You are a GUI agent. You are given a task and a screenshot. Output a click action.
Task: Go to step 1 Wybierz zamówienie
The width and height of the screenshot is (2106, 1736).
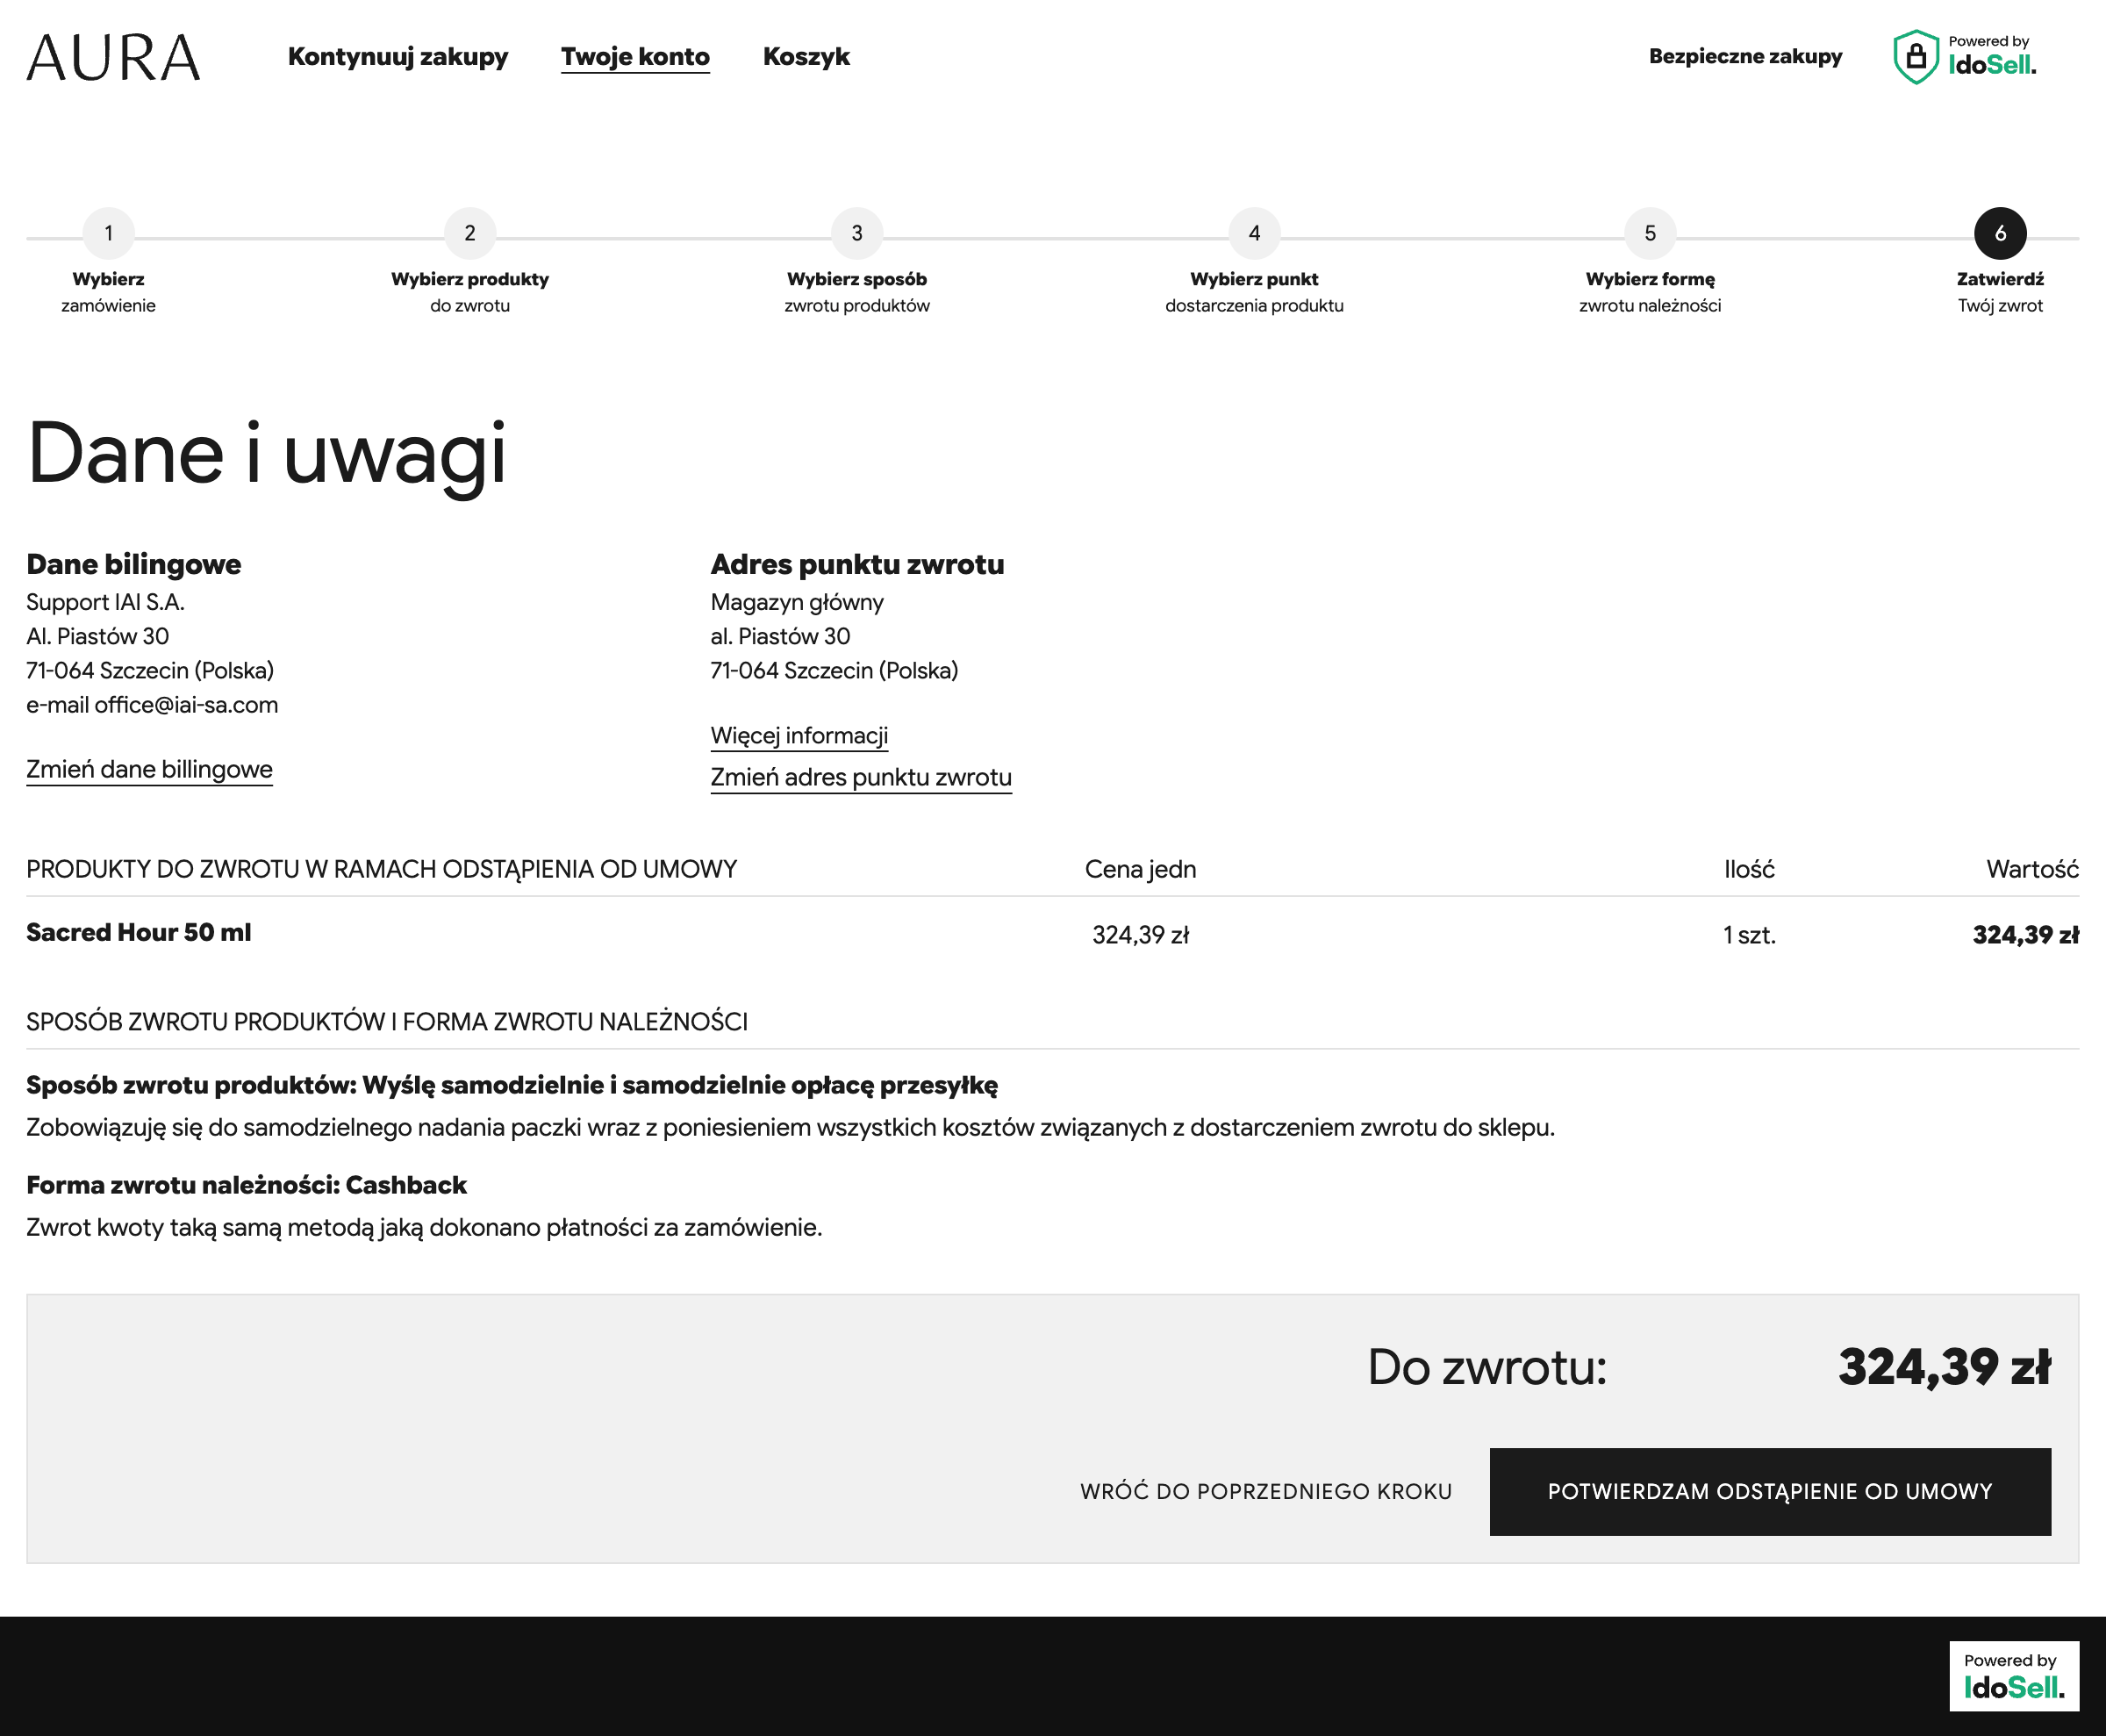(x=108, y=262)
